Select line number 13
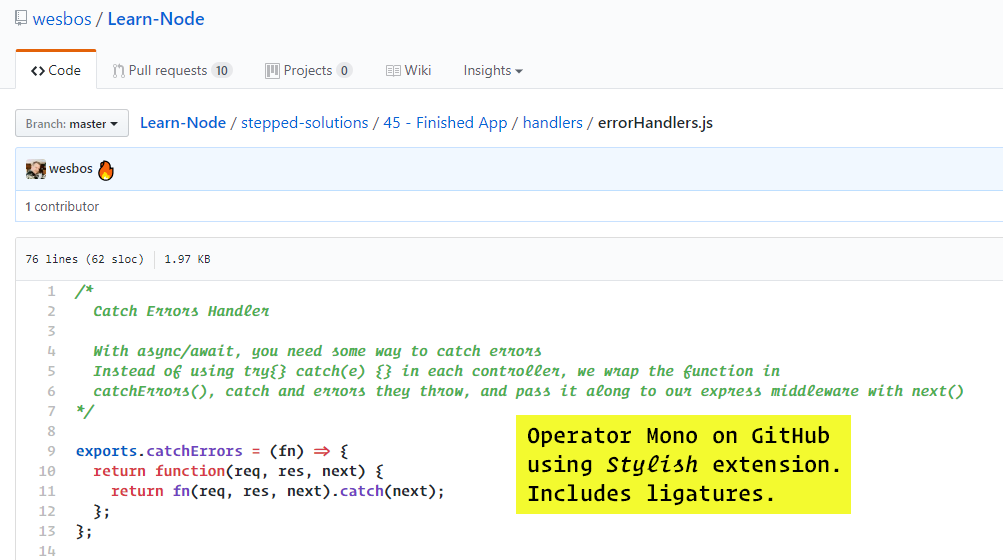This screenshot has width=1003, height=560. [x=47, y=531]
